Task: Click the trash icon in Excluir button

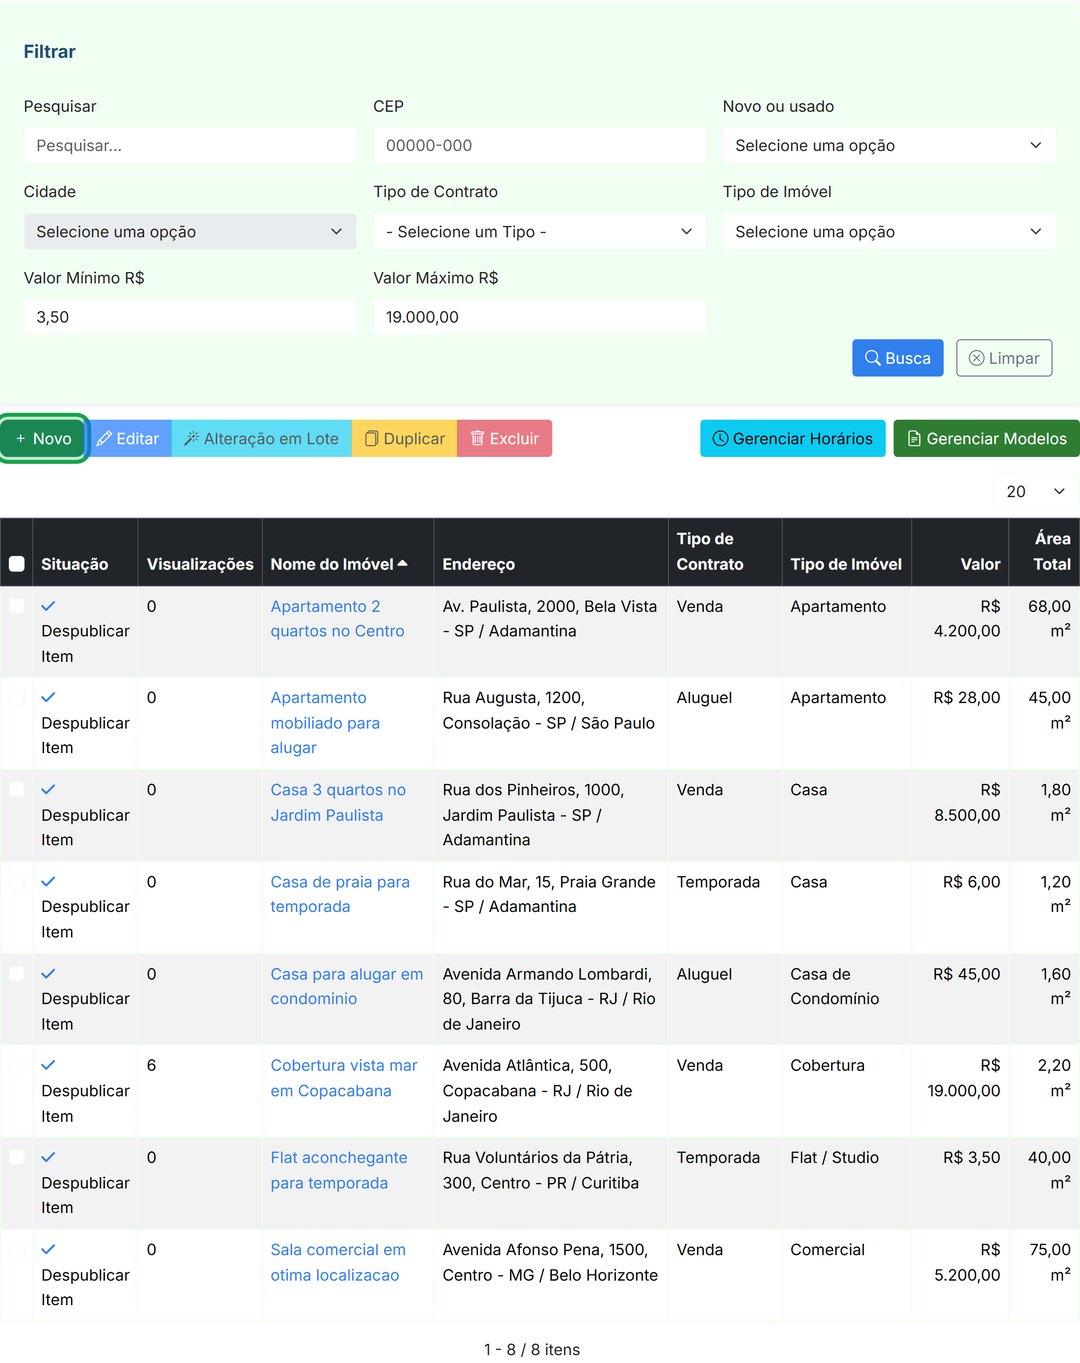Action: coord(477,438)
